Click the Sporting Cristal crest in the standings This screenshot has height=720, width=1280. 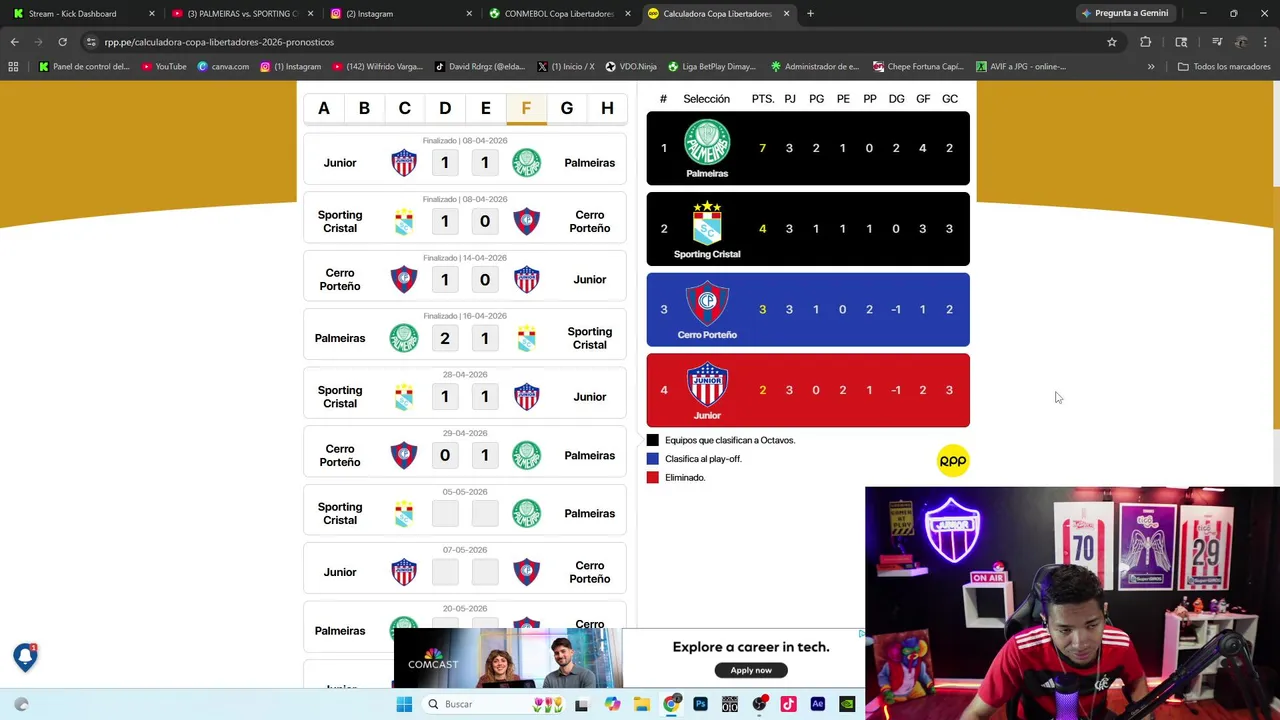[x=707, y=224]
